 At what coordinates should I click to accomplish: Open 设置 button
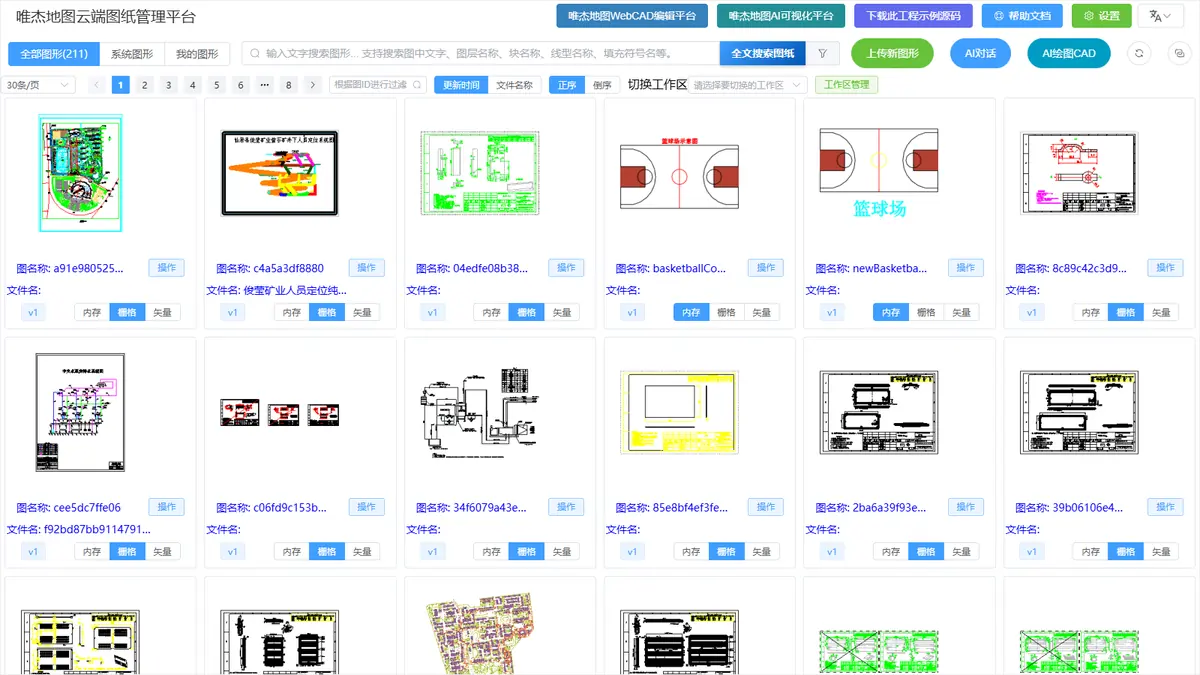[x=1101, y=16]
